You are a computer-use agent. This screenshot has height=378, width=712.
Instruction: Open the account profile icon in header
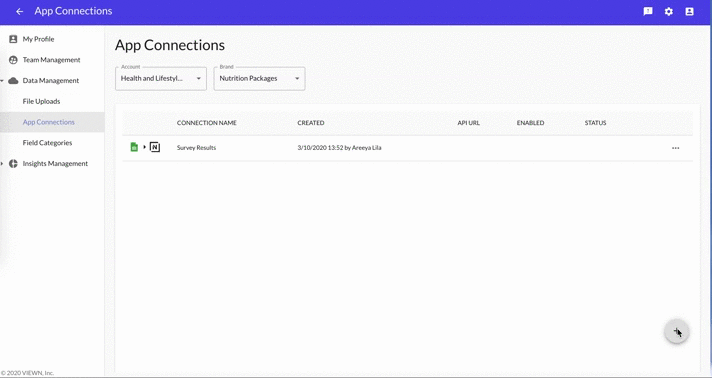[x=689, y=11]
